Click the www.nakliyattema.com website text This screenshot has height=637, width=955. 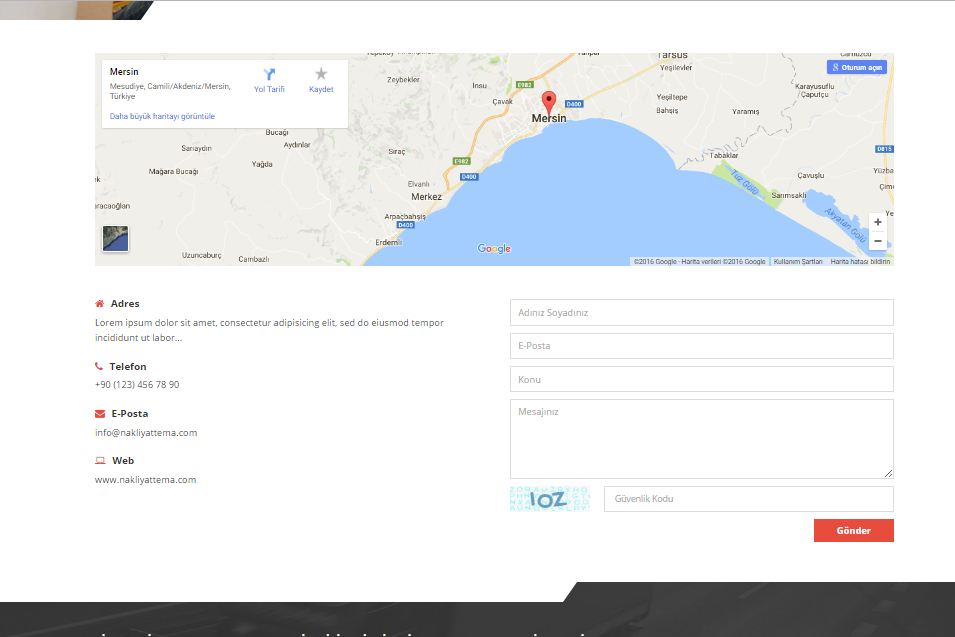click(146, 480)
